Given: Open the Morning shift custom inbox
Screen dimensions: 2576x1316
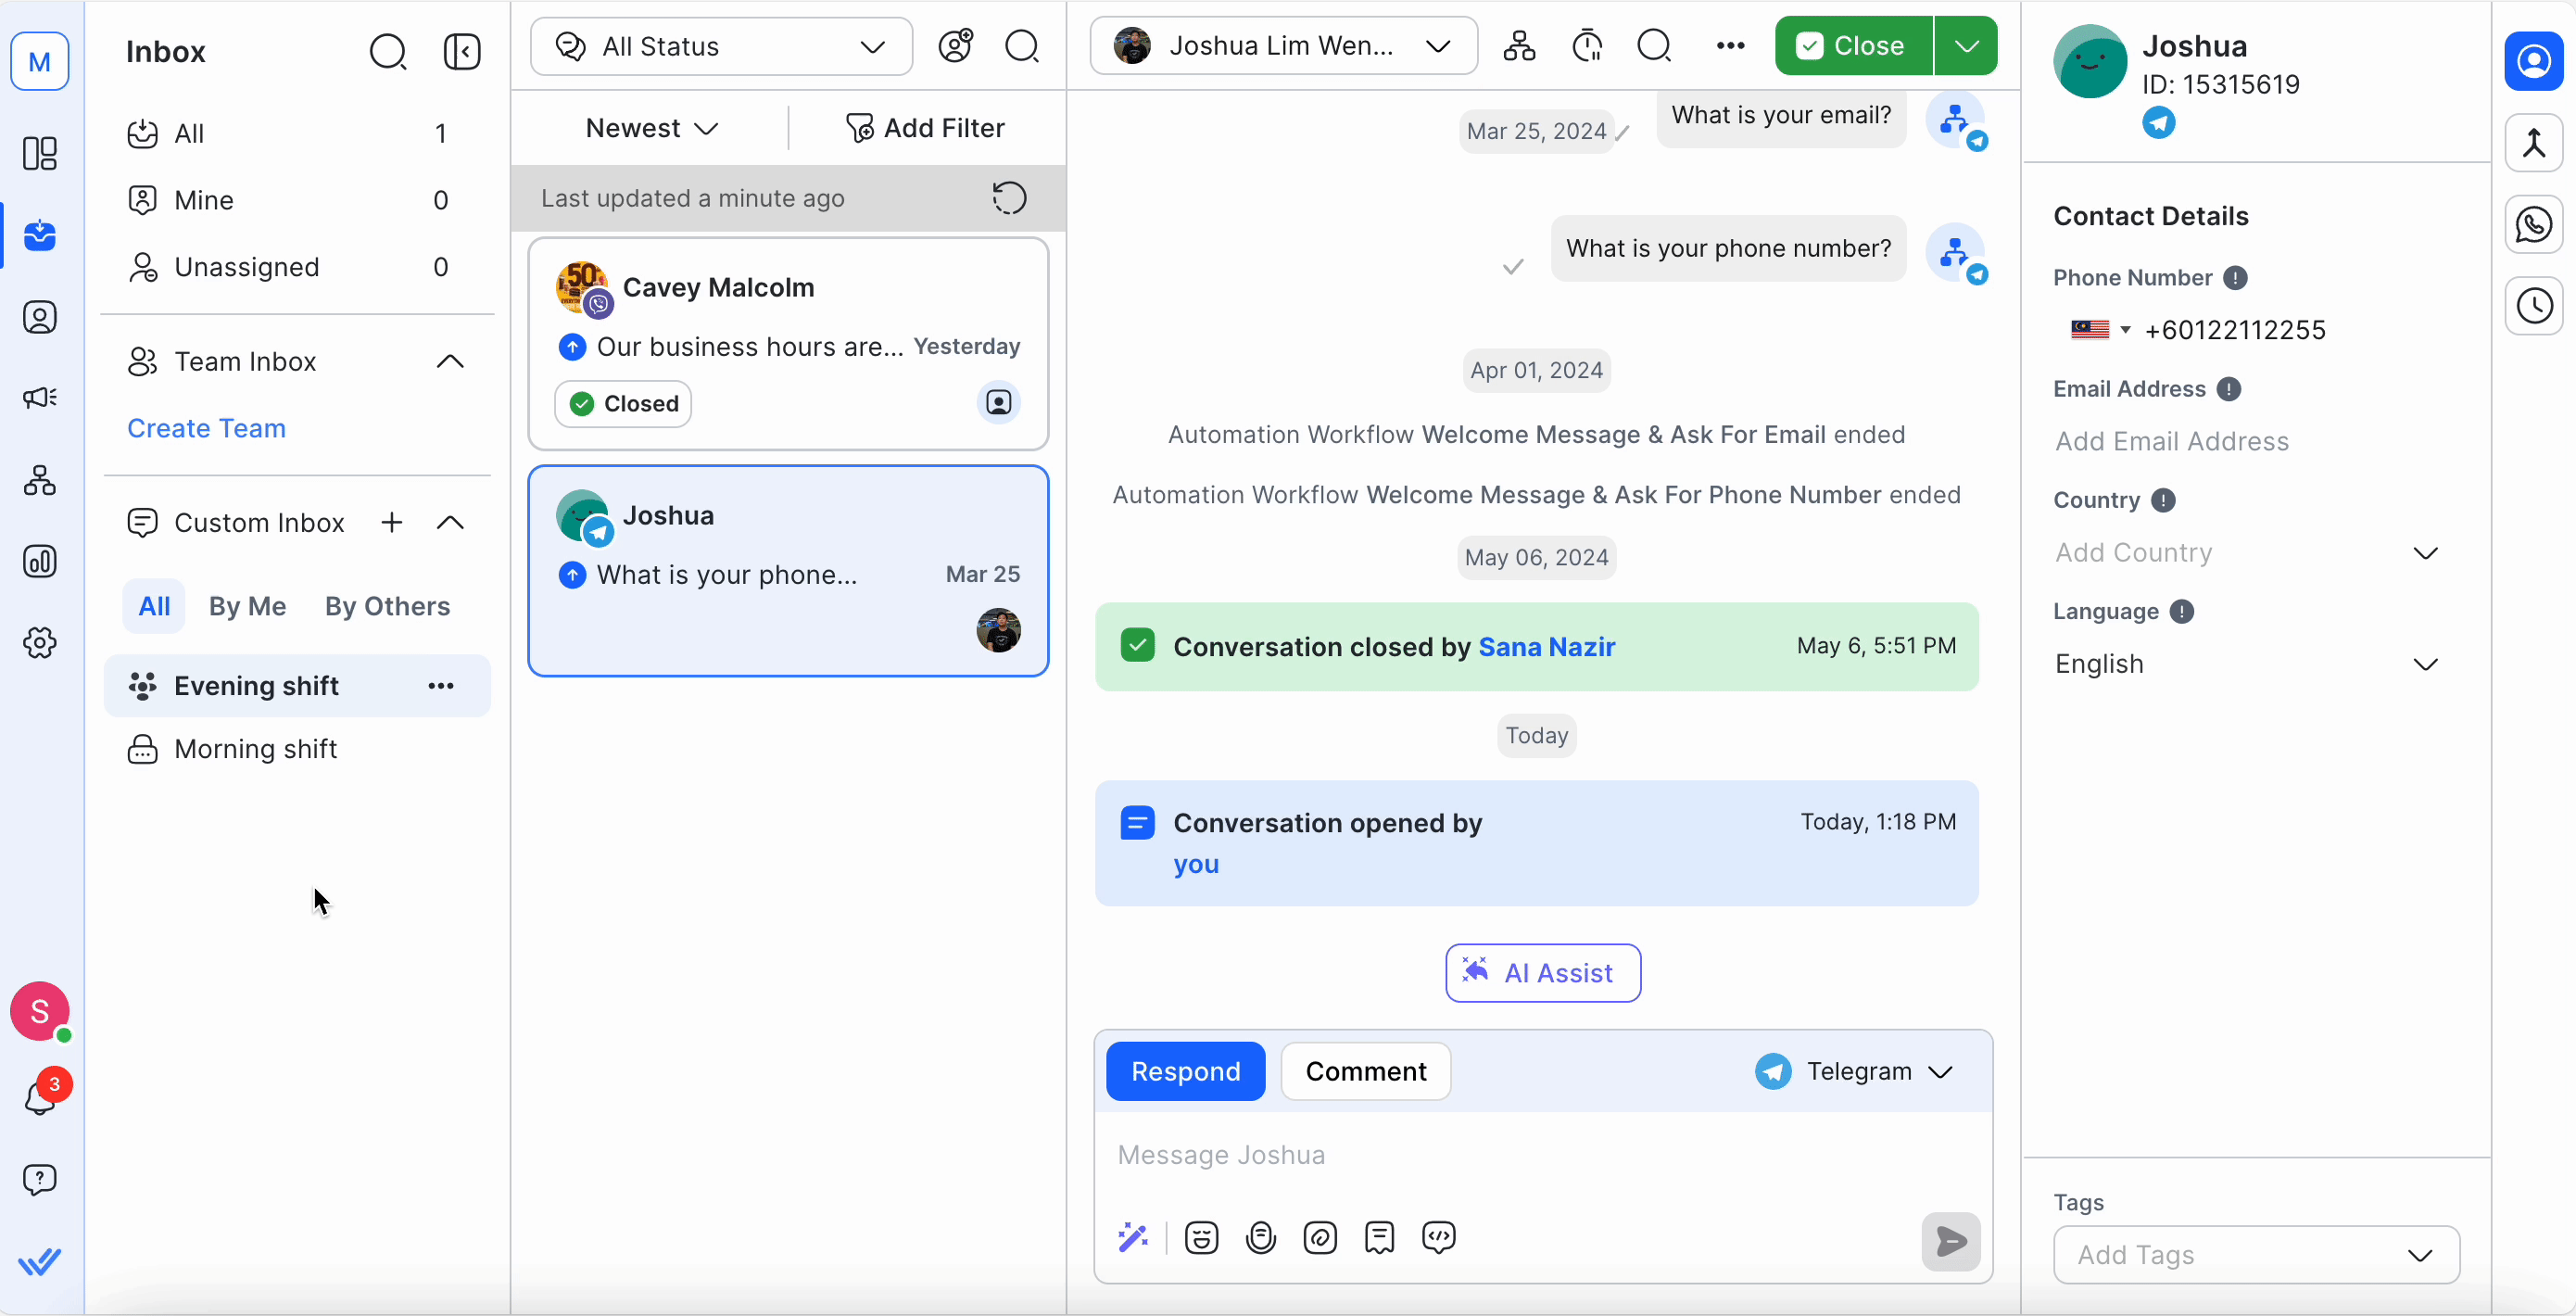Looking at the screenshot, I should [x=255, y=749].
